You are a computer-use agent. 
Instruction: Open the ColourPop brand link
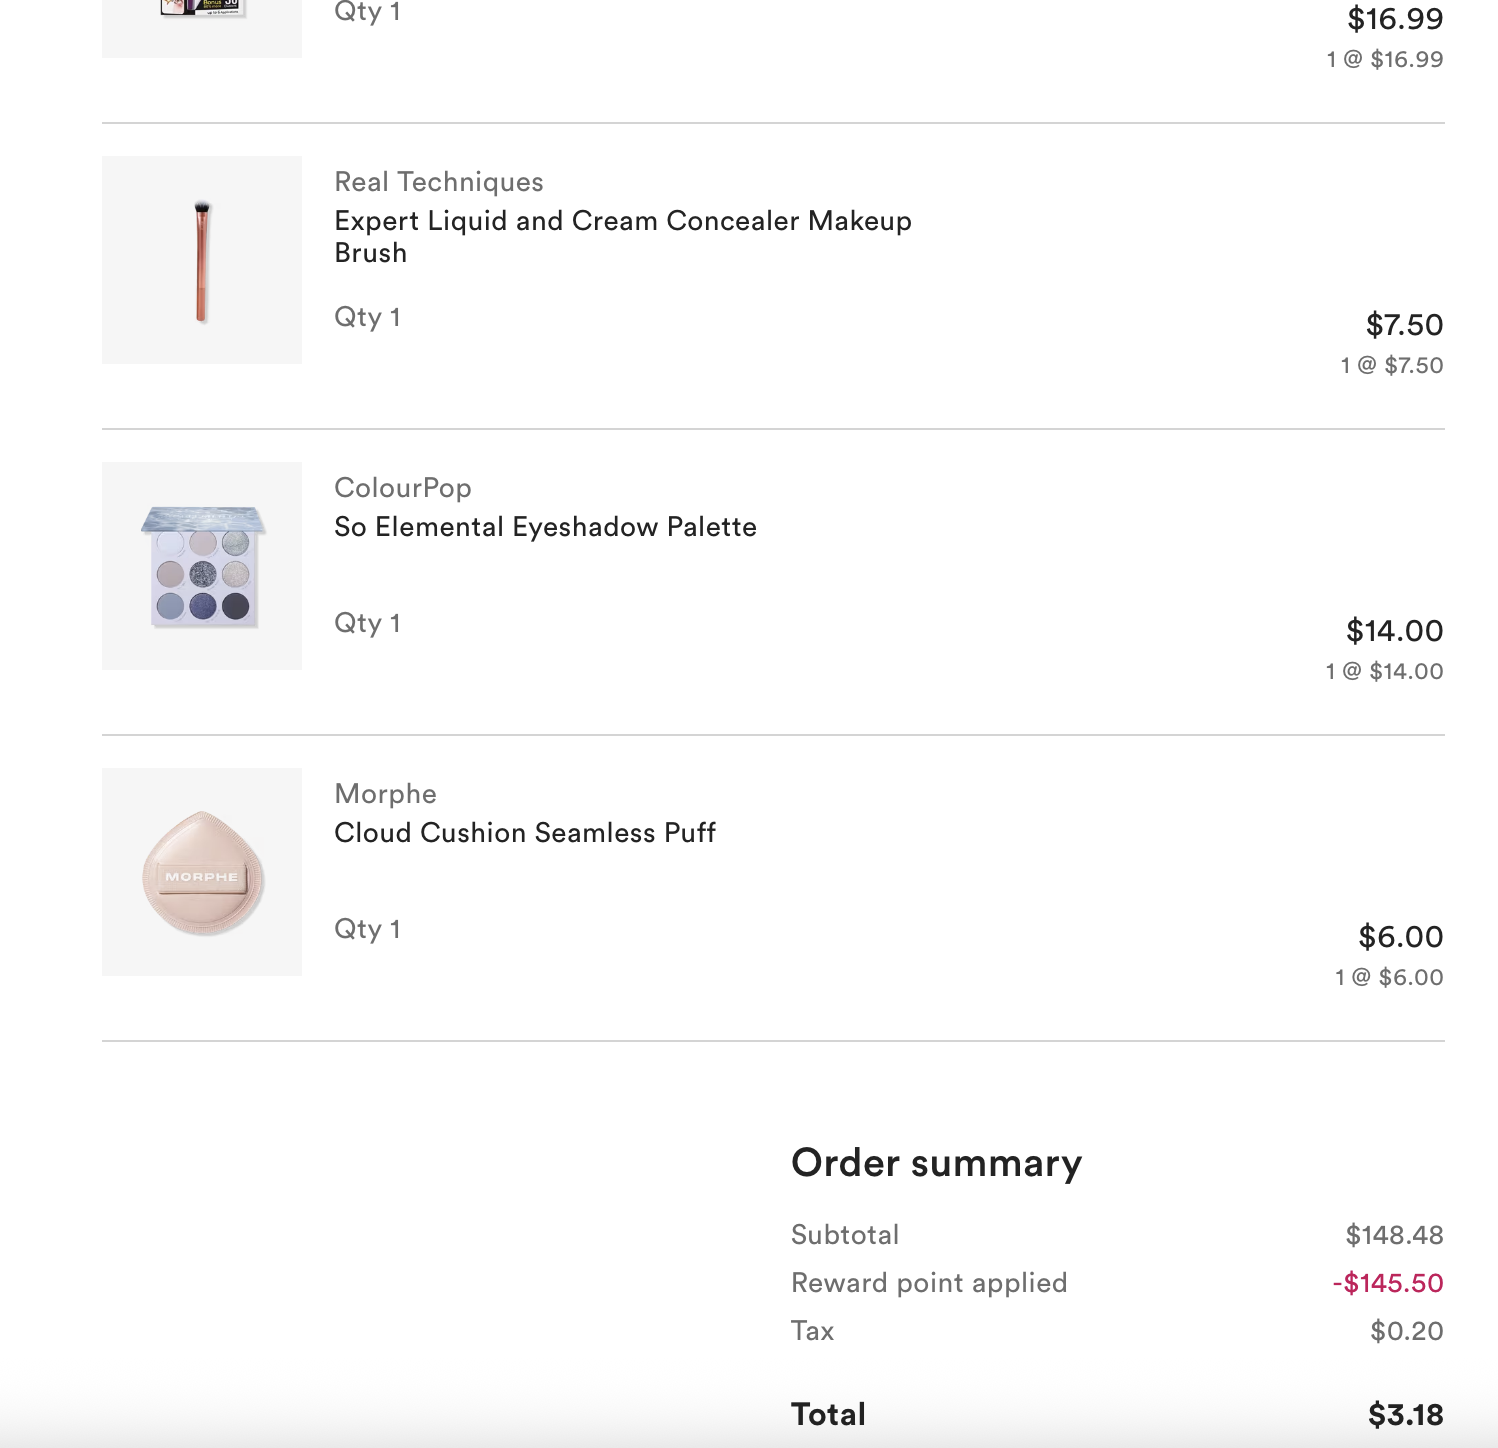point(403,488)
